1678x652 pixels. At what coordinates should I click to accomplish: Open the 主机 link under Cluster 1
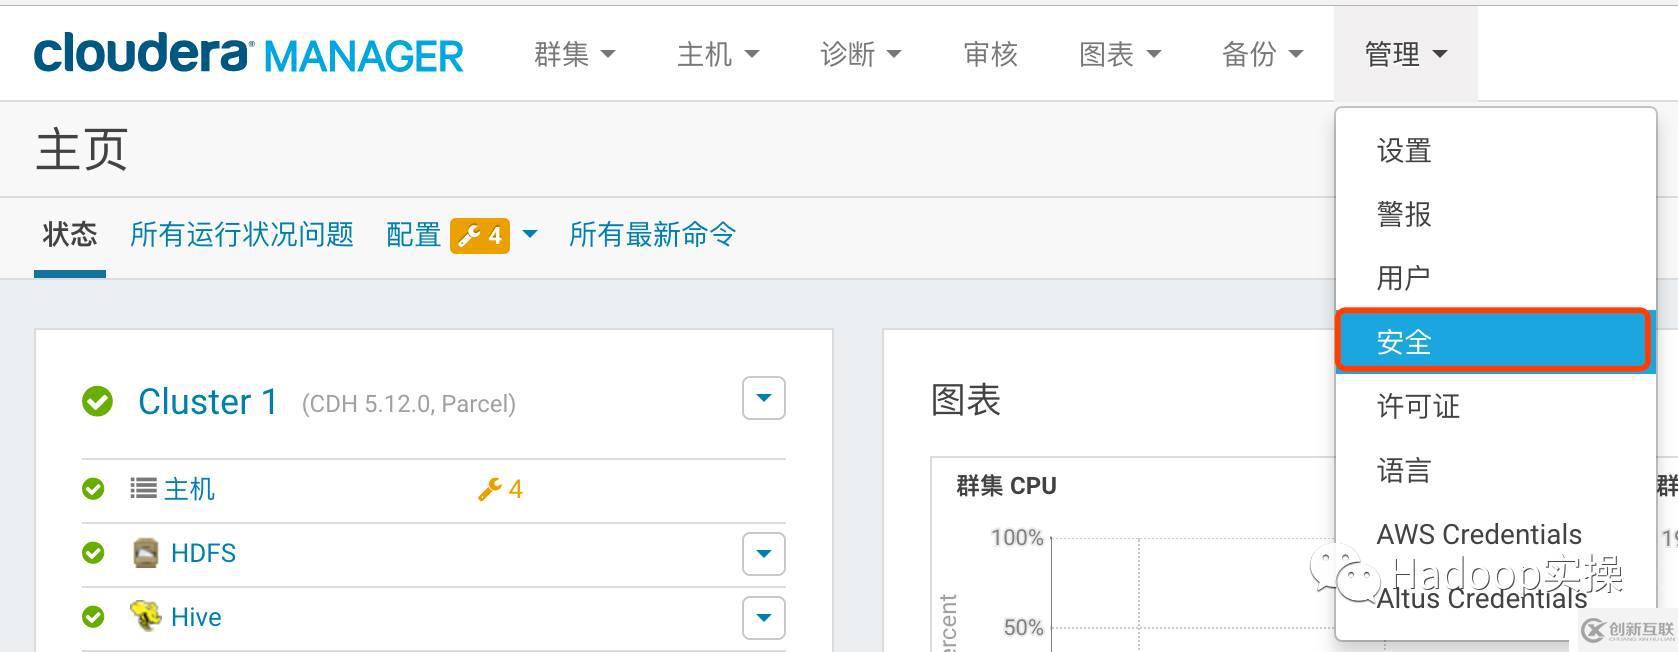[190, 489]
